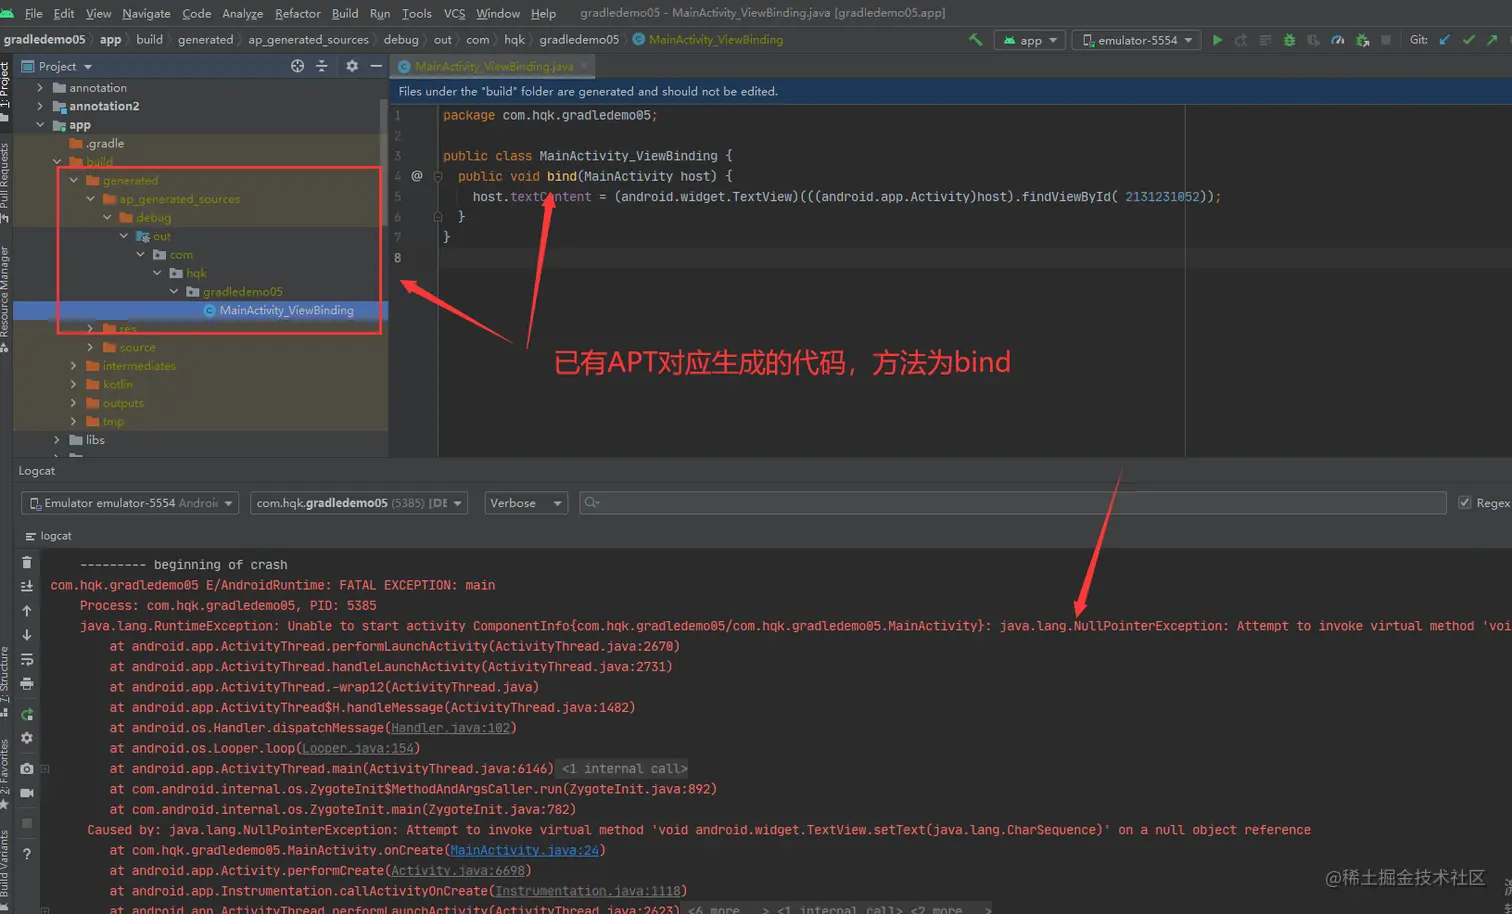Image resolution: width=1512 pixels, height=914 pixels.
Task: Open the Analyze menu
Action: (242, 13)
